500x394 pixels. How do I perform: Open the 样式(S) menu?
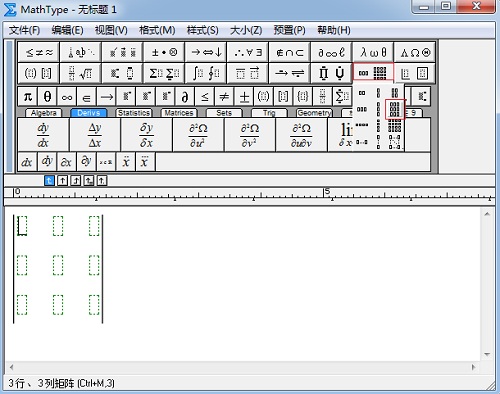203,30
